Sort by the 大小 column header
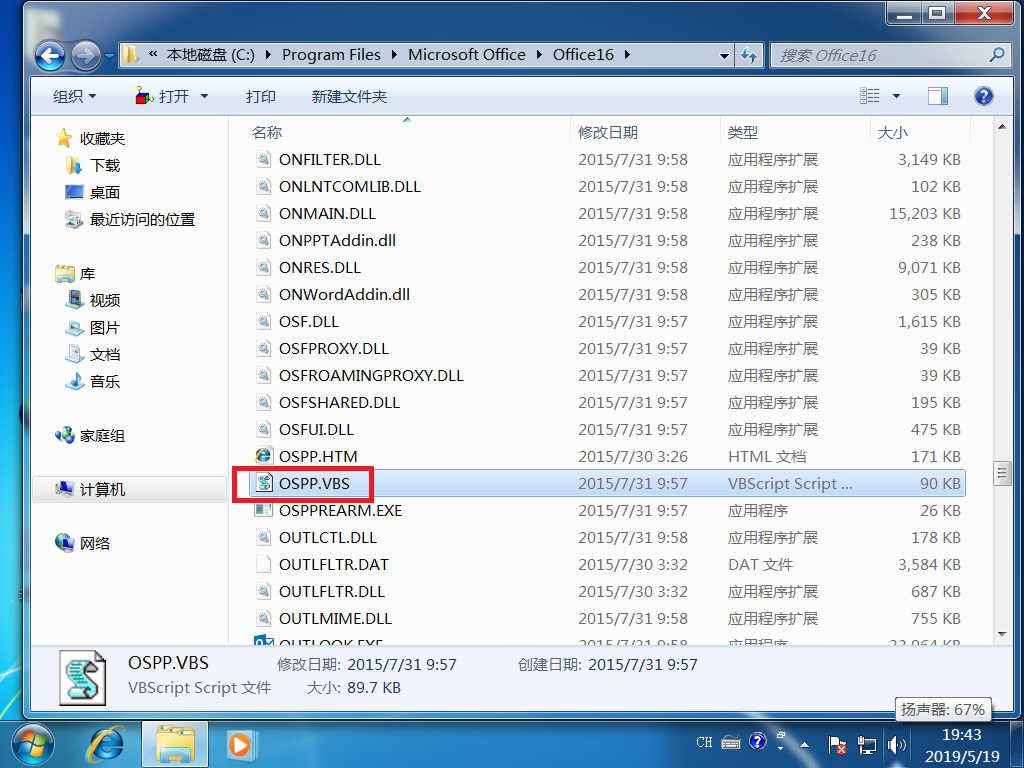This screenshot has height=768, width=1024. click(893, 133)
